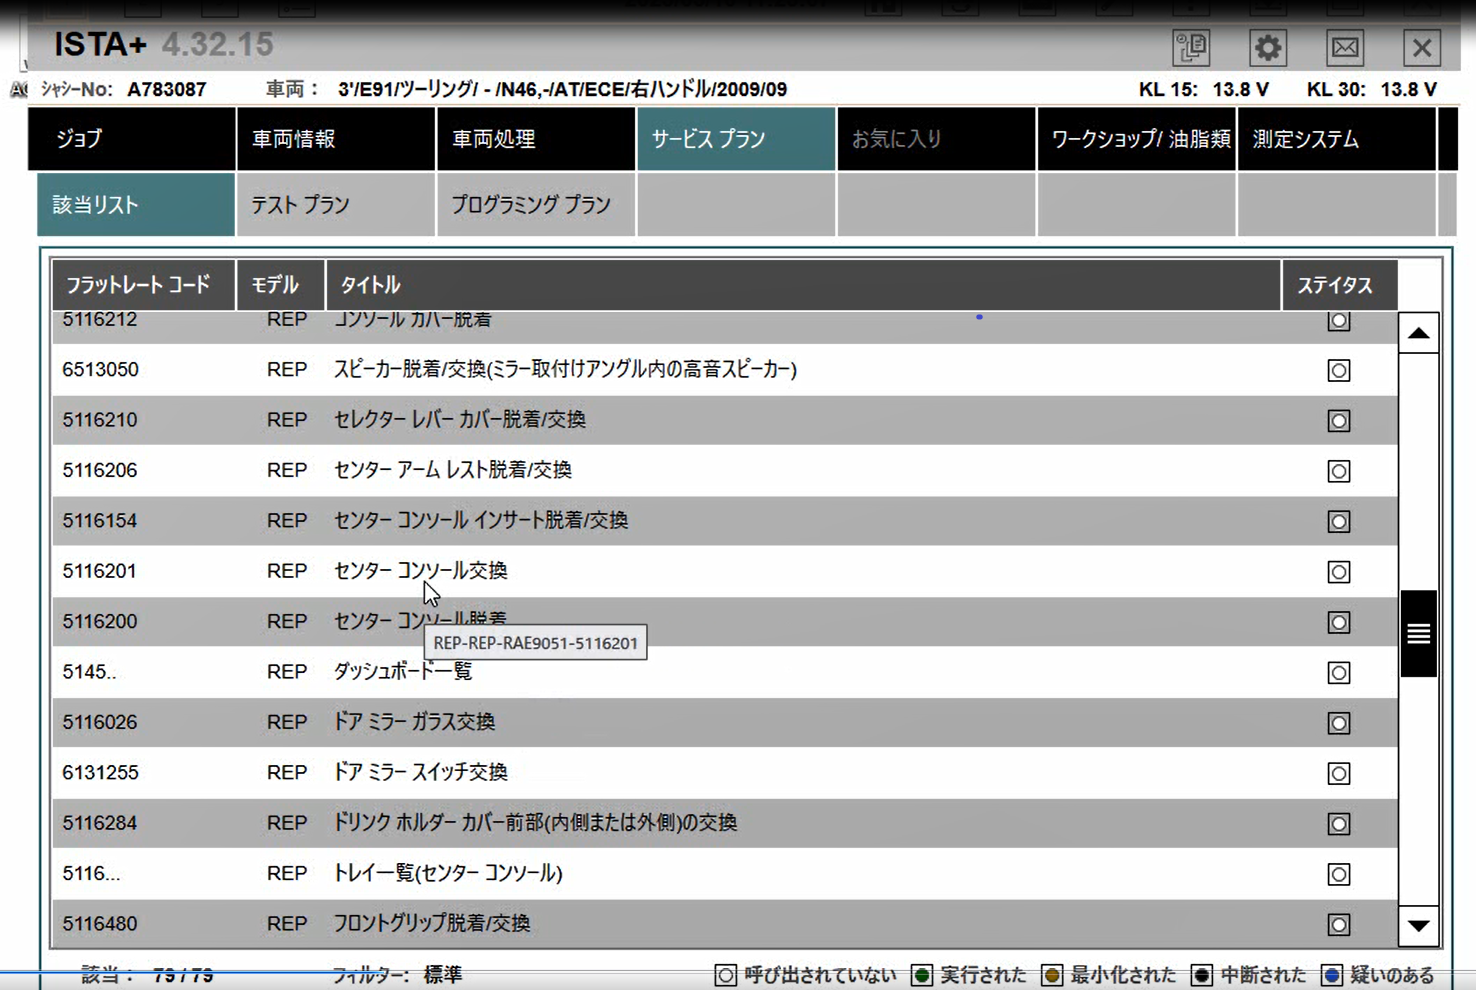Click status icon for ダッシュボード一覧 row
This screenshot has height=990, width=1476.
(x=1339, y=673)
